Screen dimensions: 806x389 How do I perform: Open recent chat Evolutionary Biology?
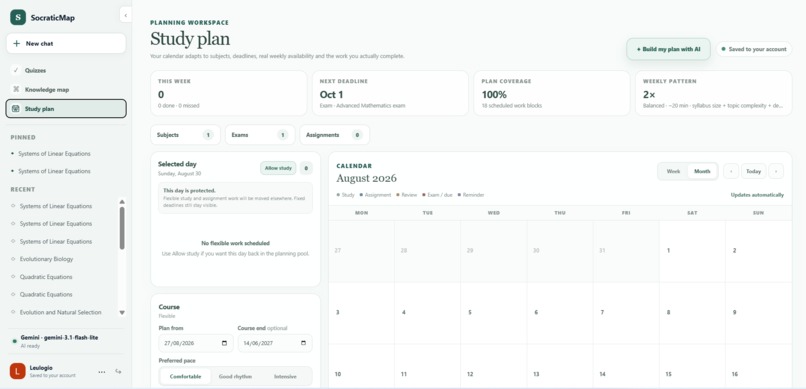pyautogui.click(x=46, y=259)
